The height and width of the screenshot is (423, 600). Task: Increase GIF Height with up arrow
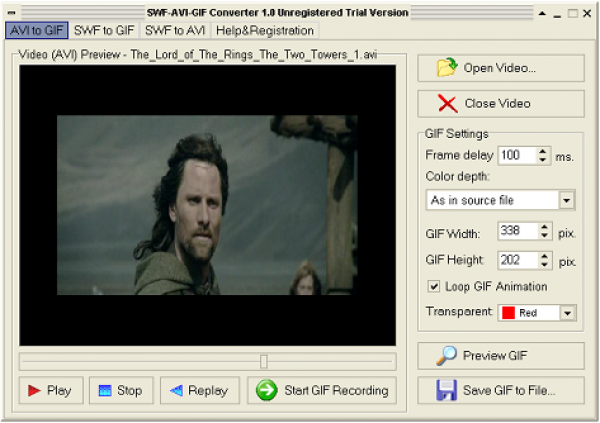click(545, 256)
